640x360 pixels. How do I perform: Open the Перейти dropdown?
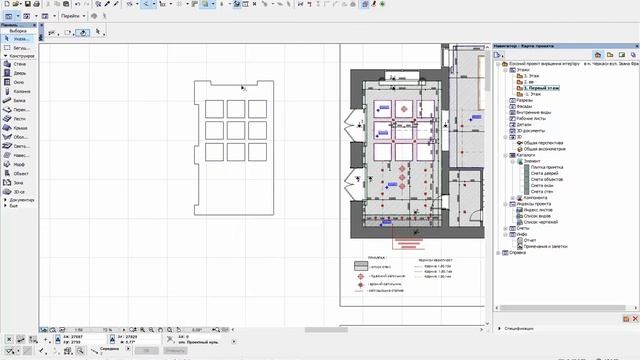73,16
